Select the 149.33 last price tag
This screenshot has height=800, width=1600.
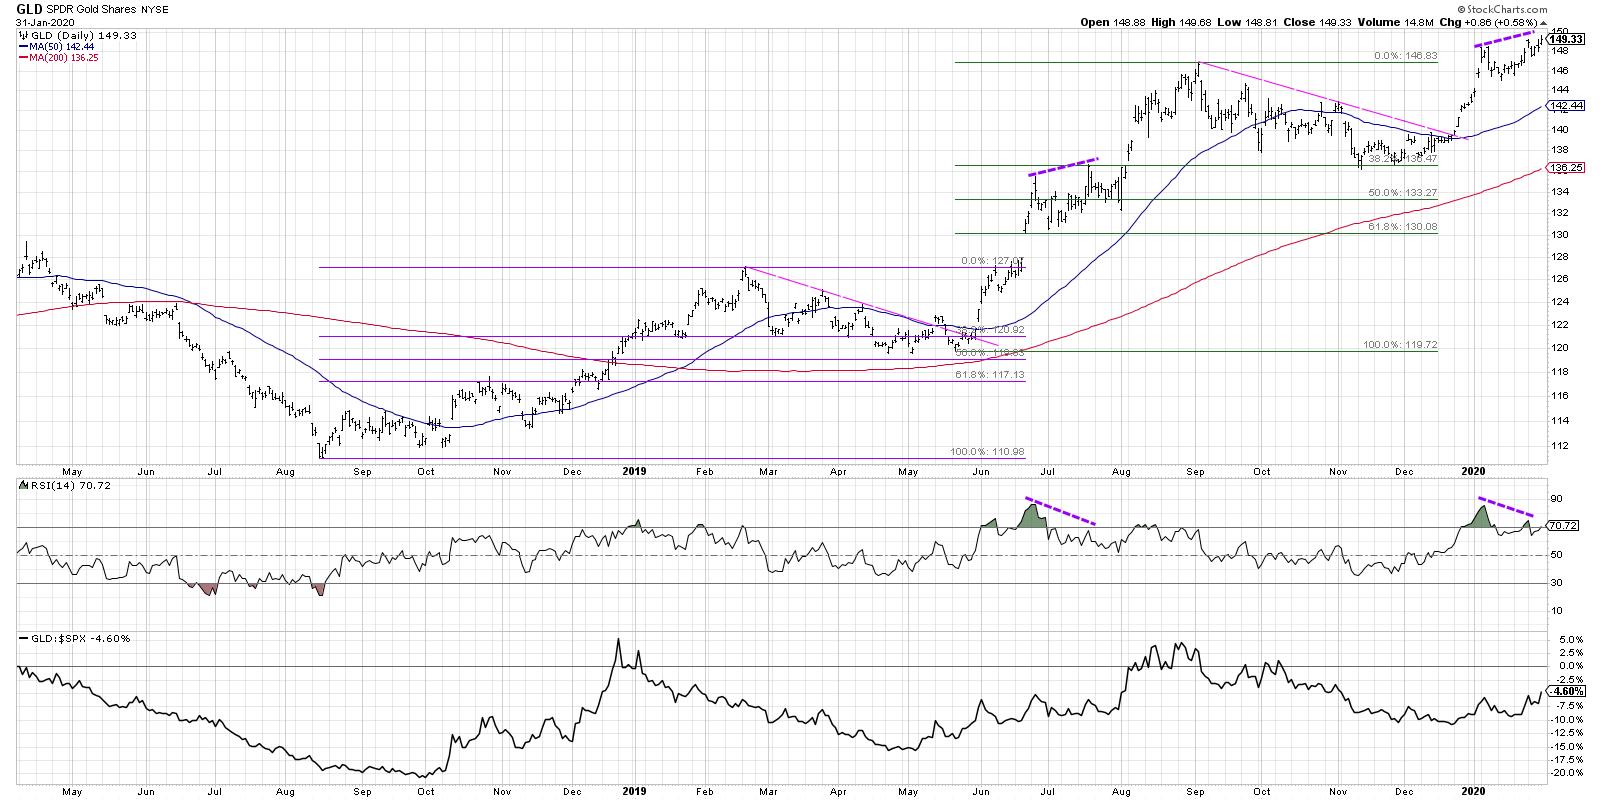(1565, 40)
